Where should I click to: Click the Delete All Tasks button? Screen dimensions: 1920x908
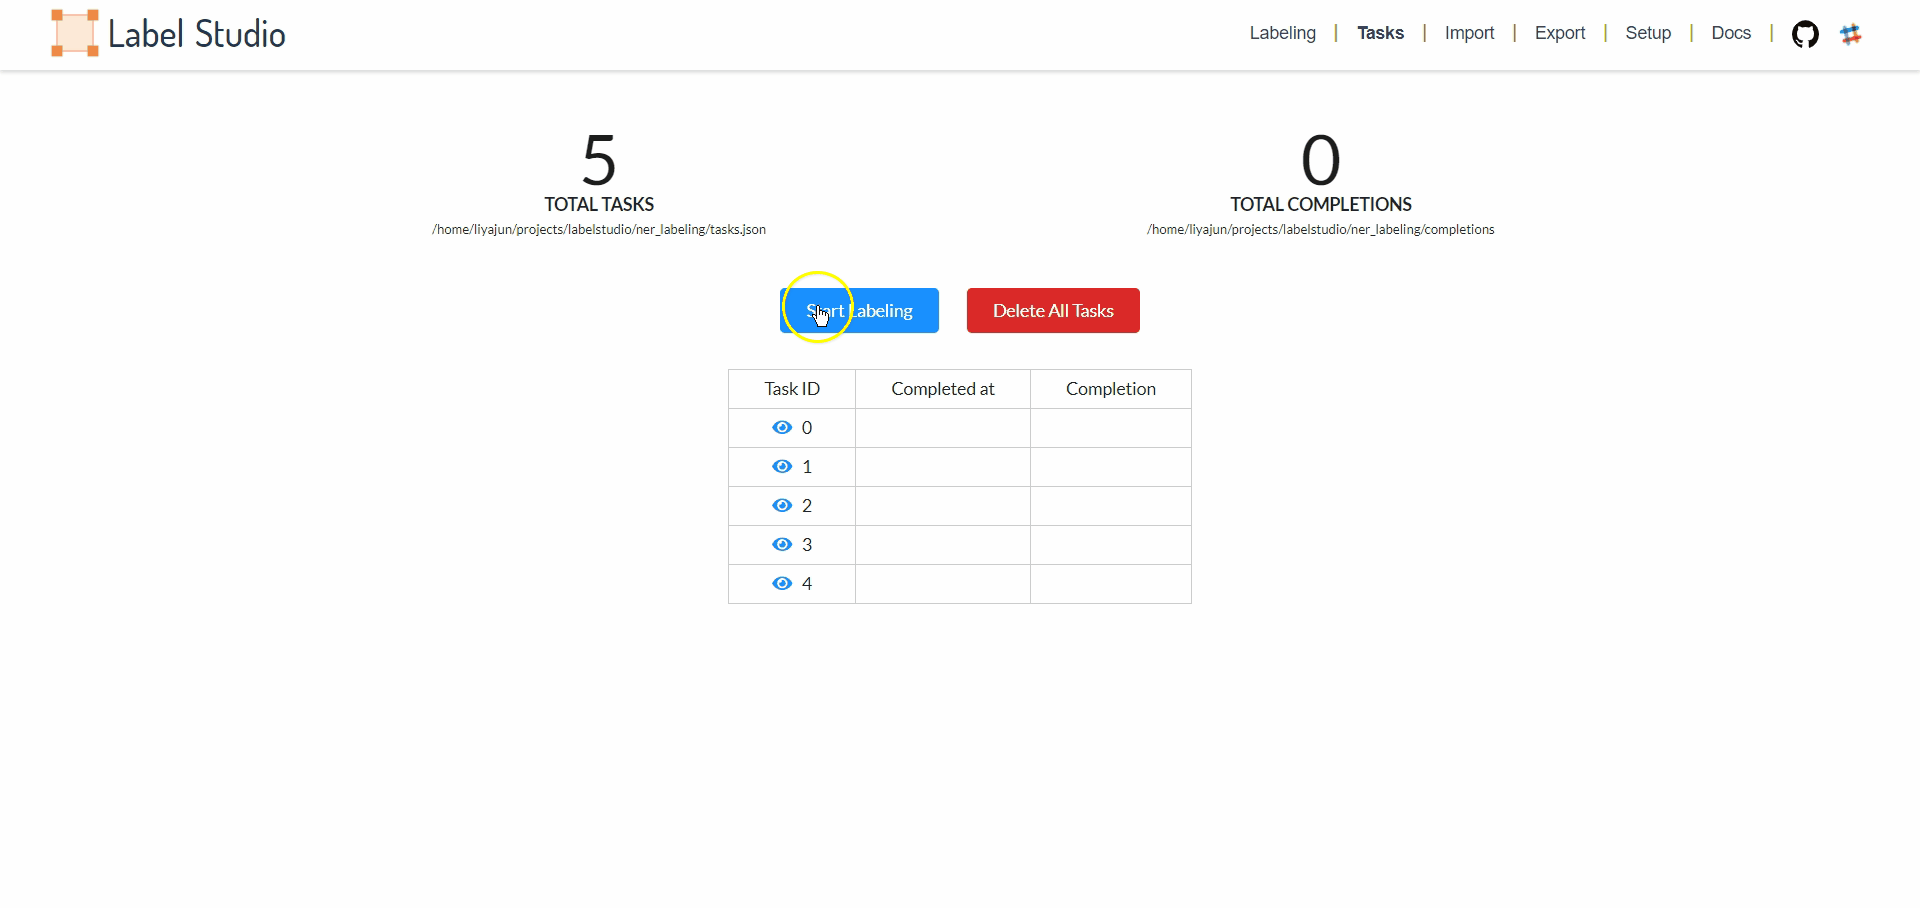[x=1053, y=311]
